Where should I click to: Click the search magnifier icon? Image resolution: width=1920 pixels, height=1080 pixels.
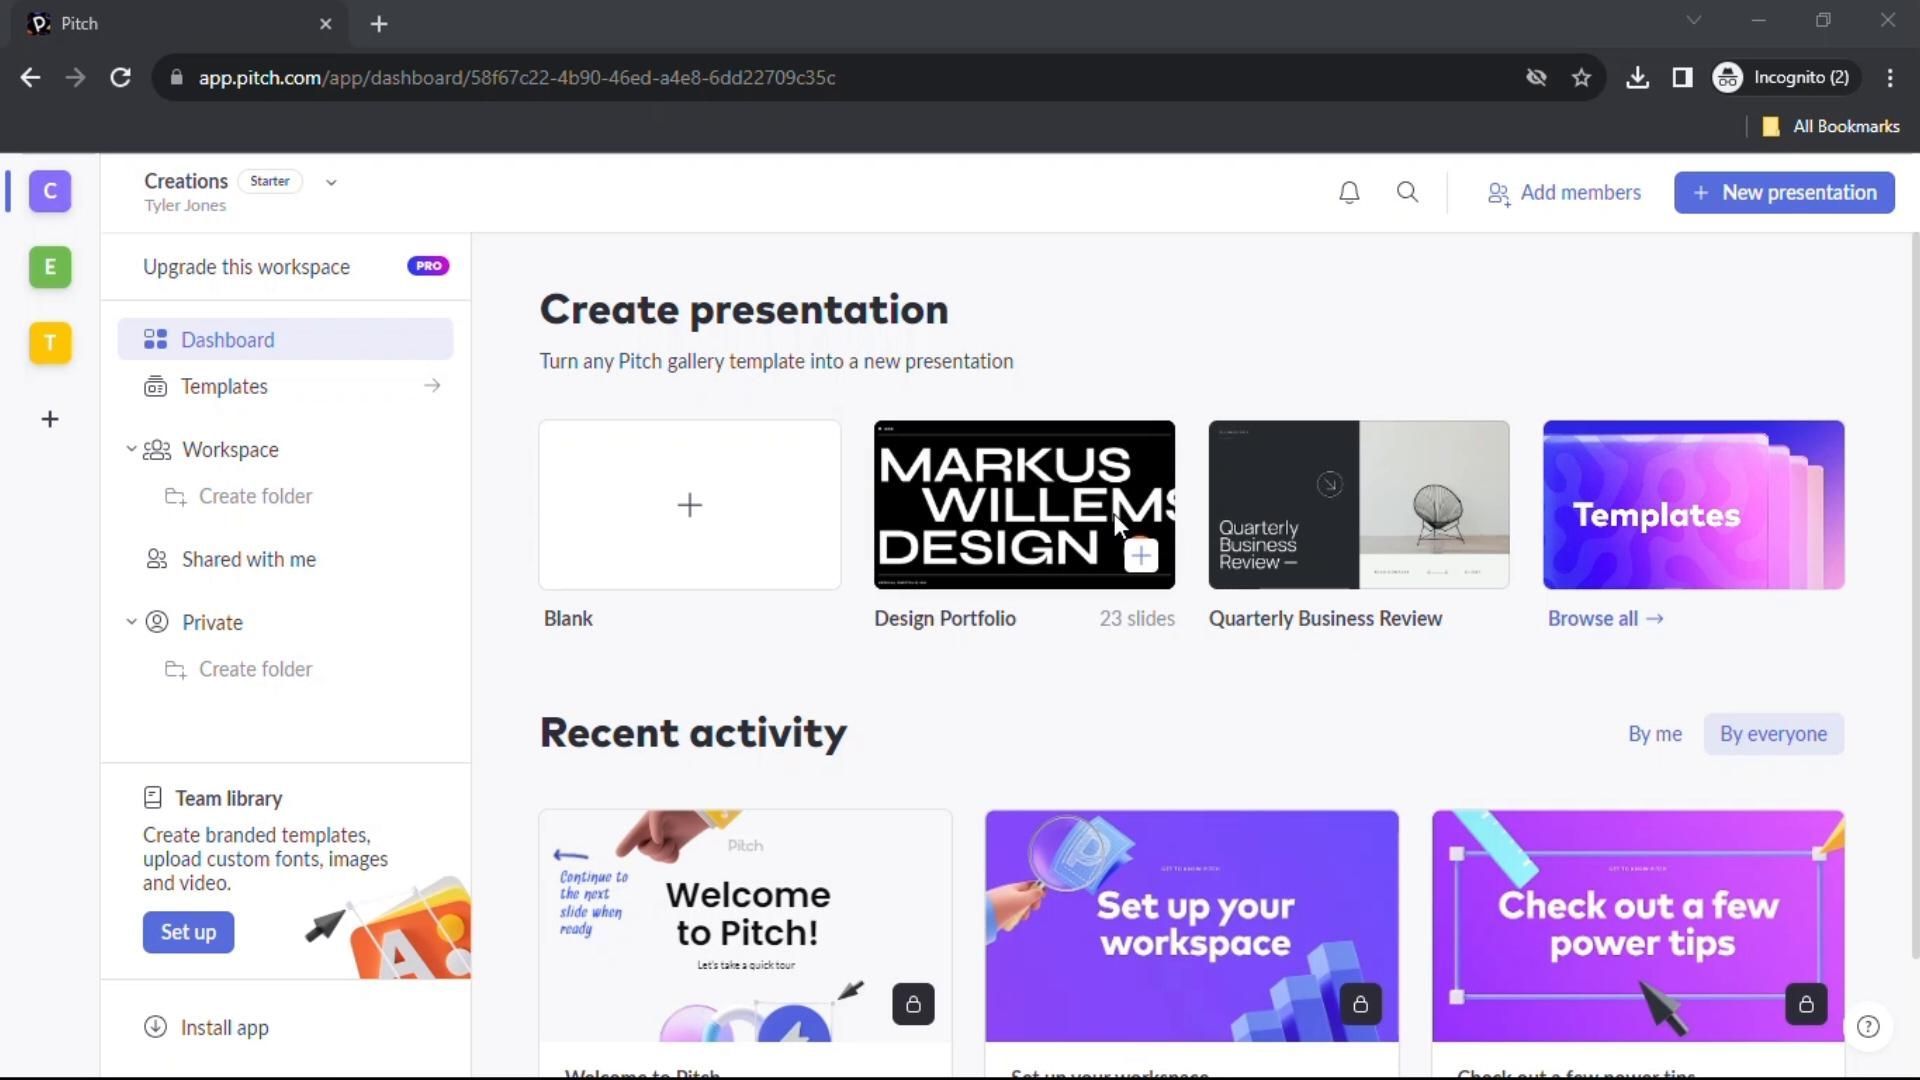pos(1407,193)
